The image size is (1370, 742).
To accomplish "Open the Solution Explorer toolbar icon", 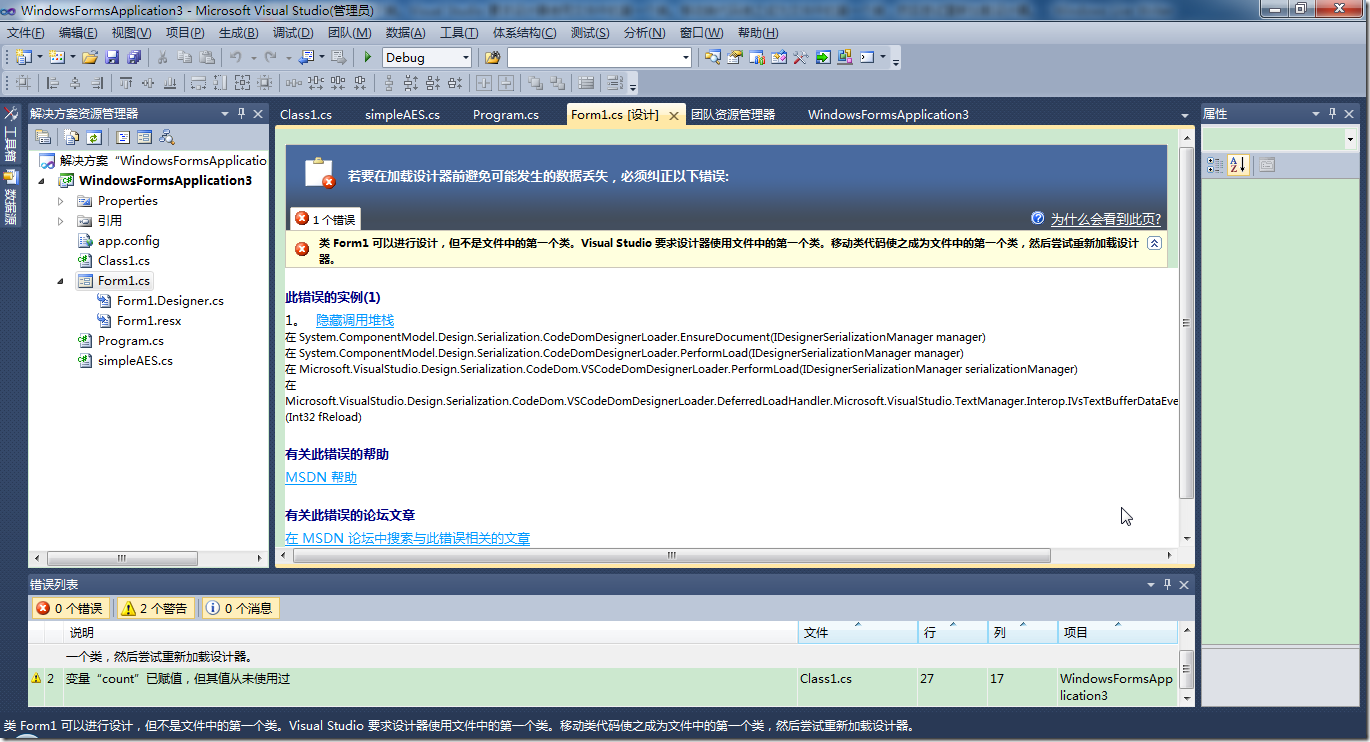I will tap(713, 57).
